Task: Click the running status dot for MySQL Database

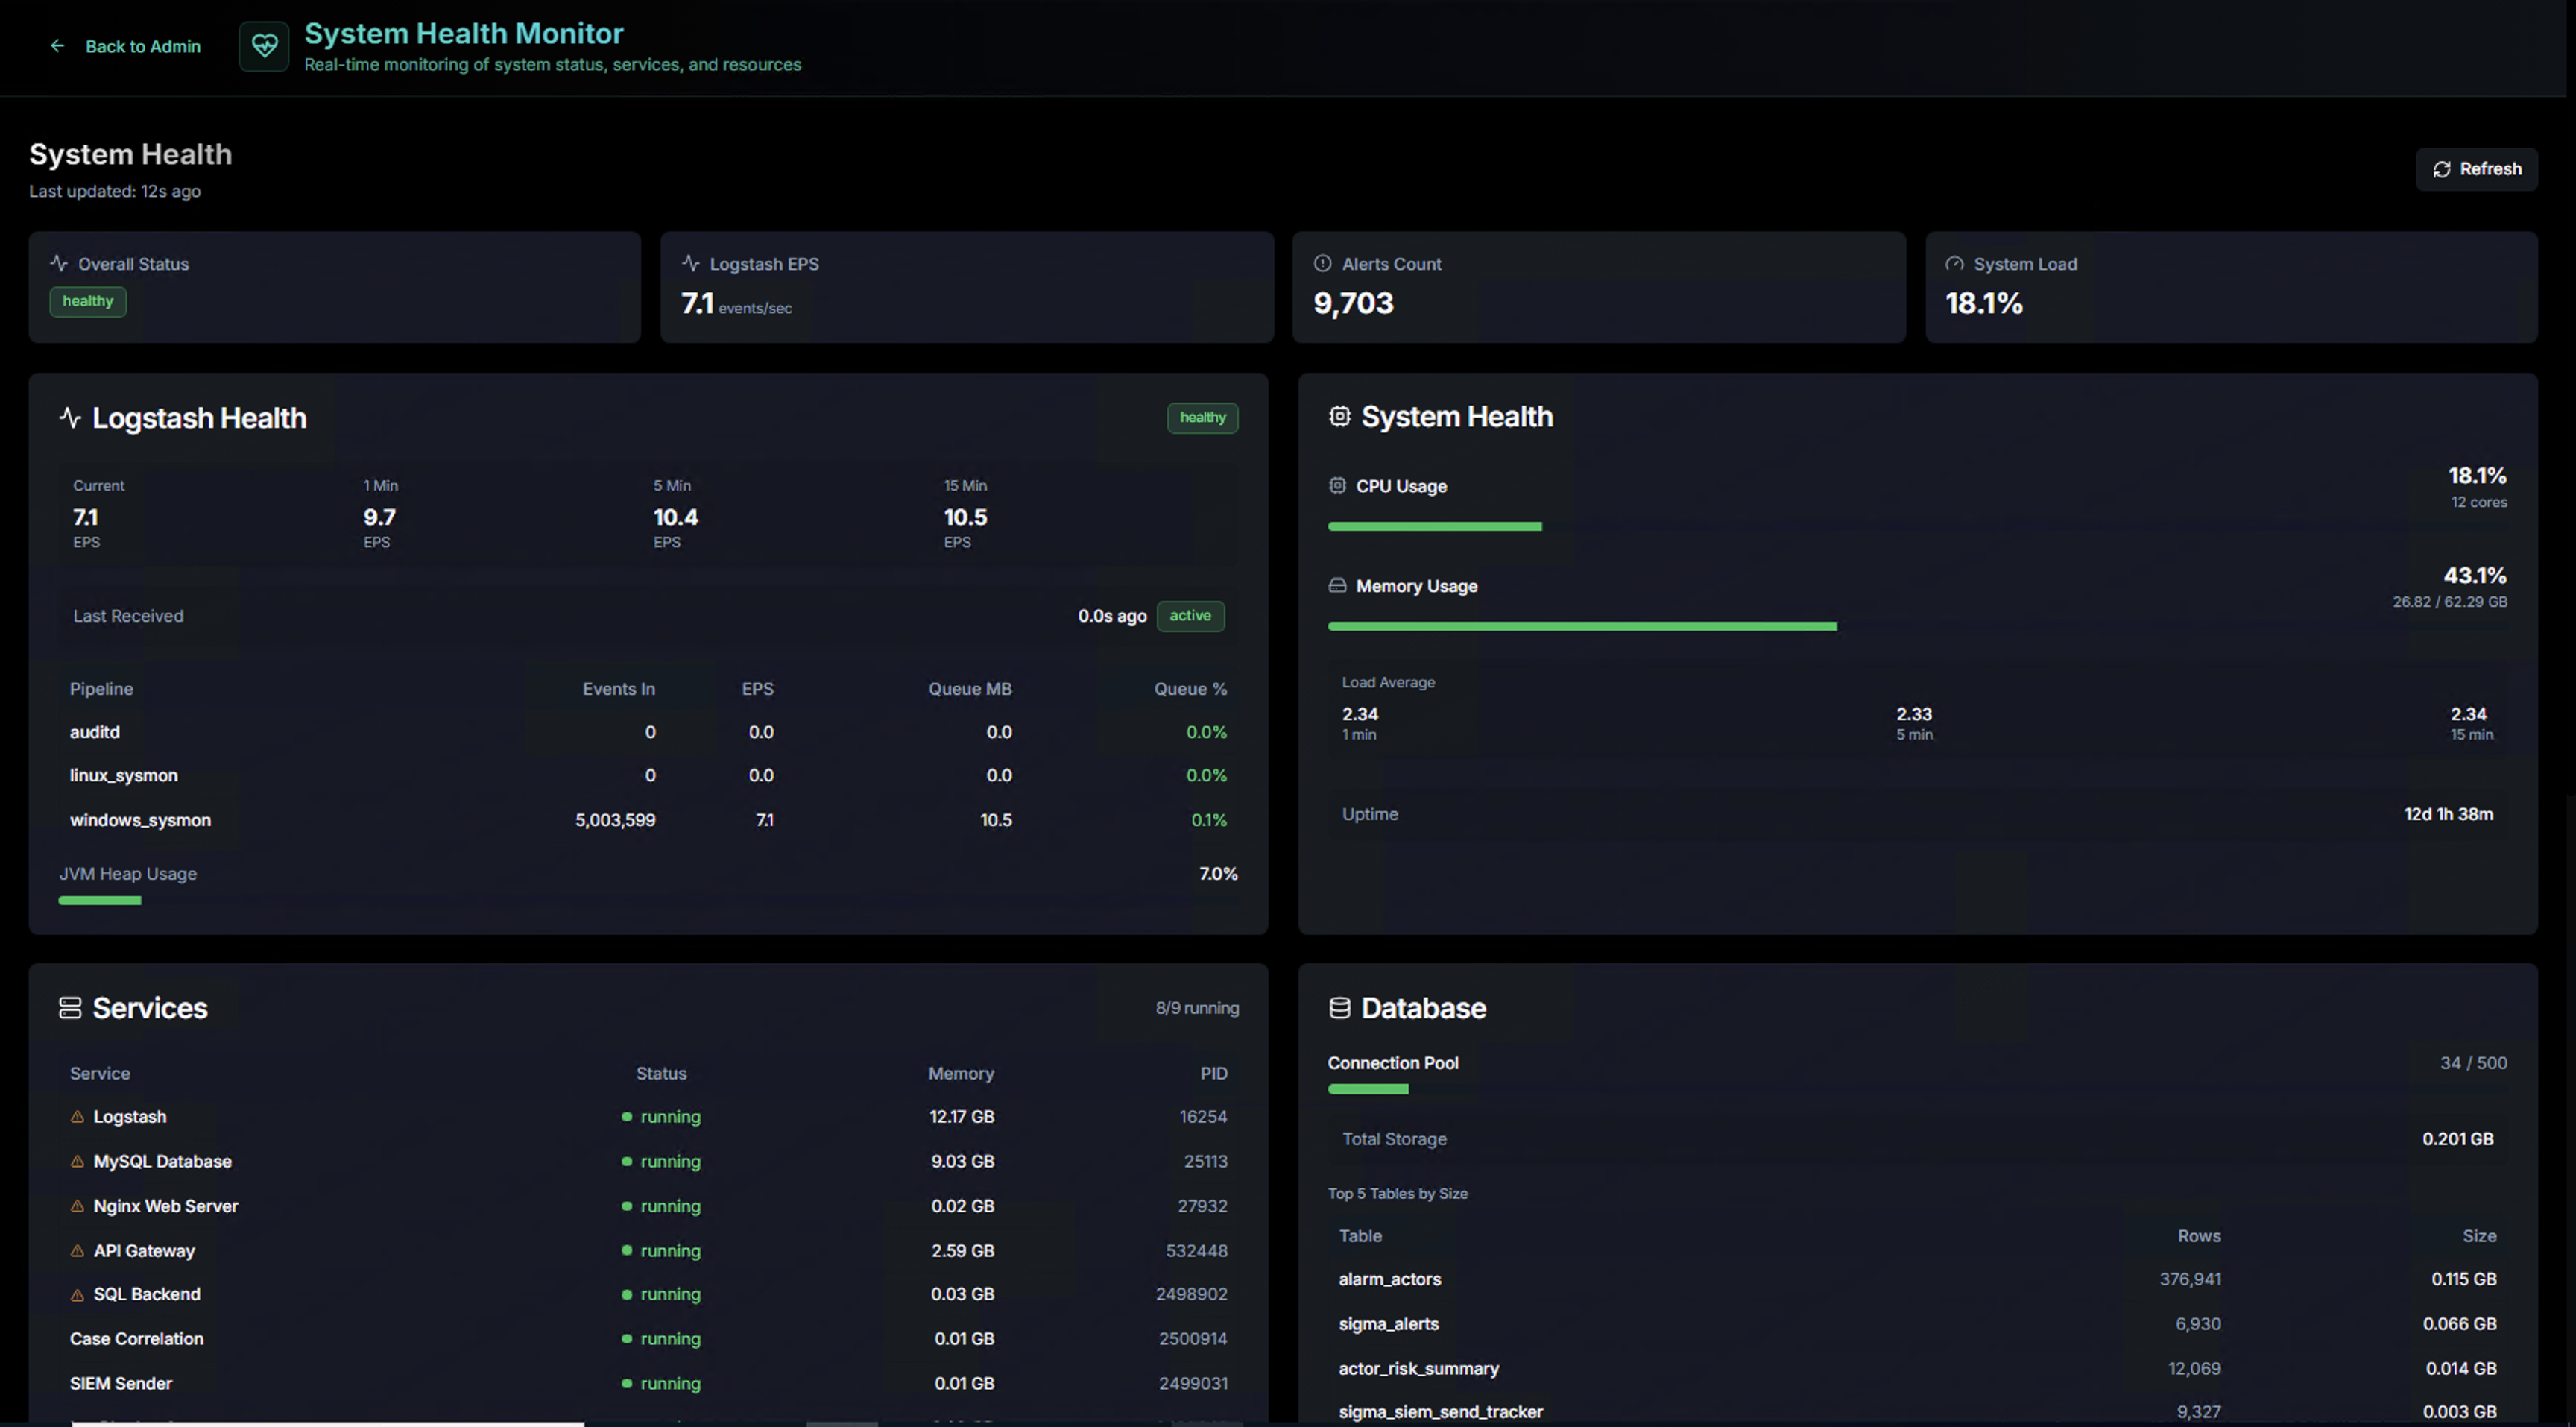Action: pos(627,1161)
